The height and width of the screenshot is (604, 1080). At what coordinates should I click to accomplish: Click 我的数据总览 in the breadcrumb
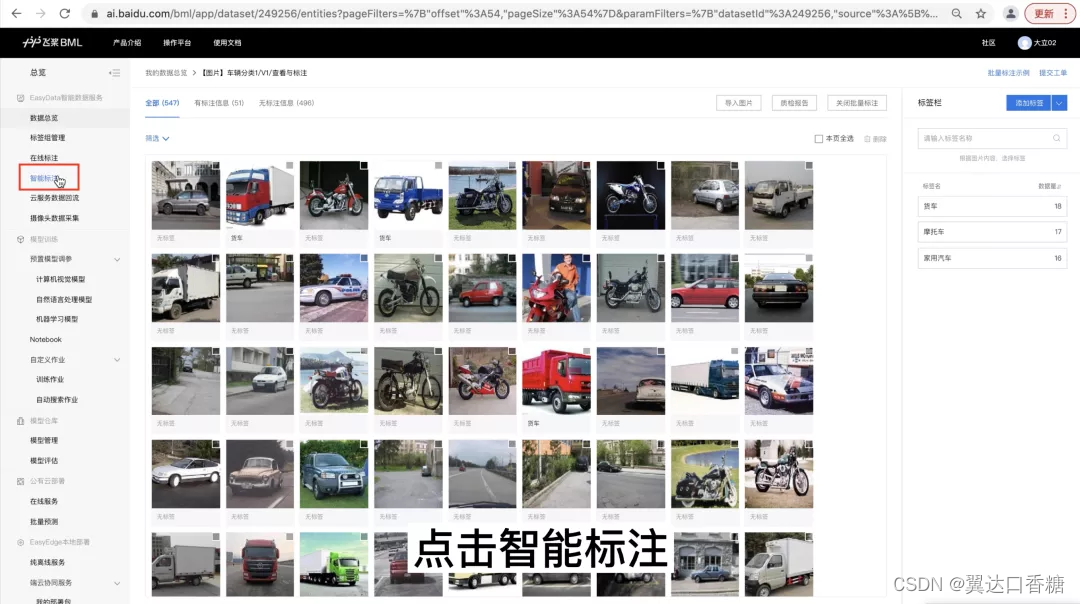(166, 73)
